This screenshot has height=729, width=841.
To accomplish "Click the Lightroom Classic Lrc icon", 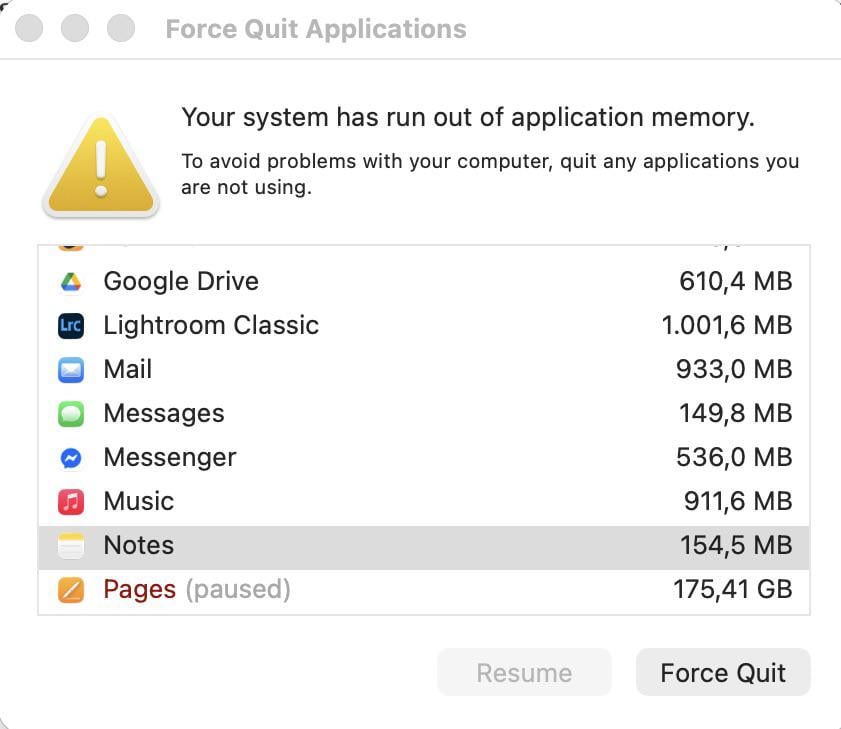I will pos(71,326).
